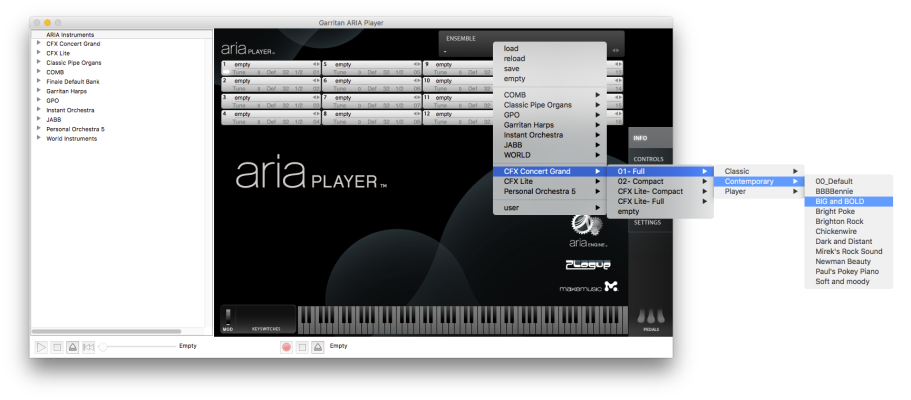The width and height of the screenshot is (911, 400).
Task: Click the MOD wheel control
Action: [228, 317]
